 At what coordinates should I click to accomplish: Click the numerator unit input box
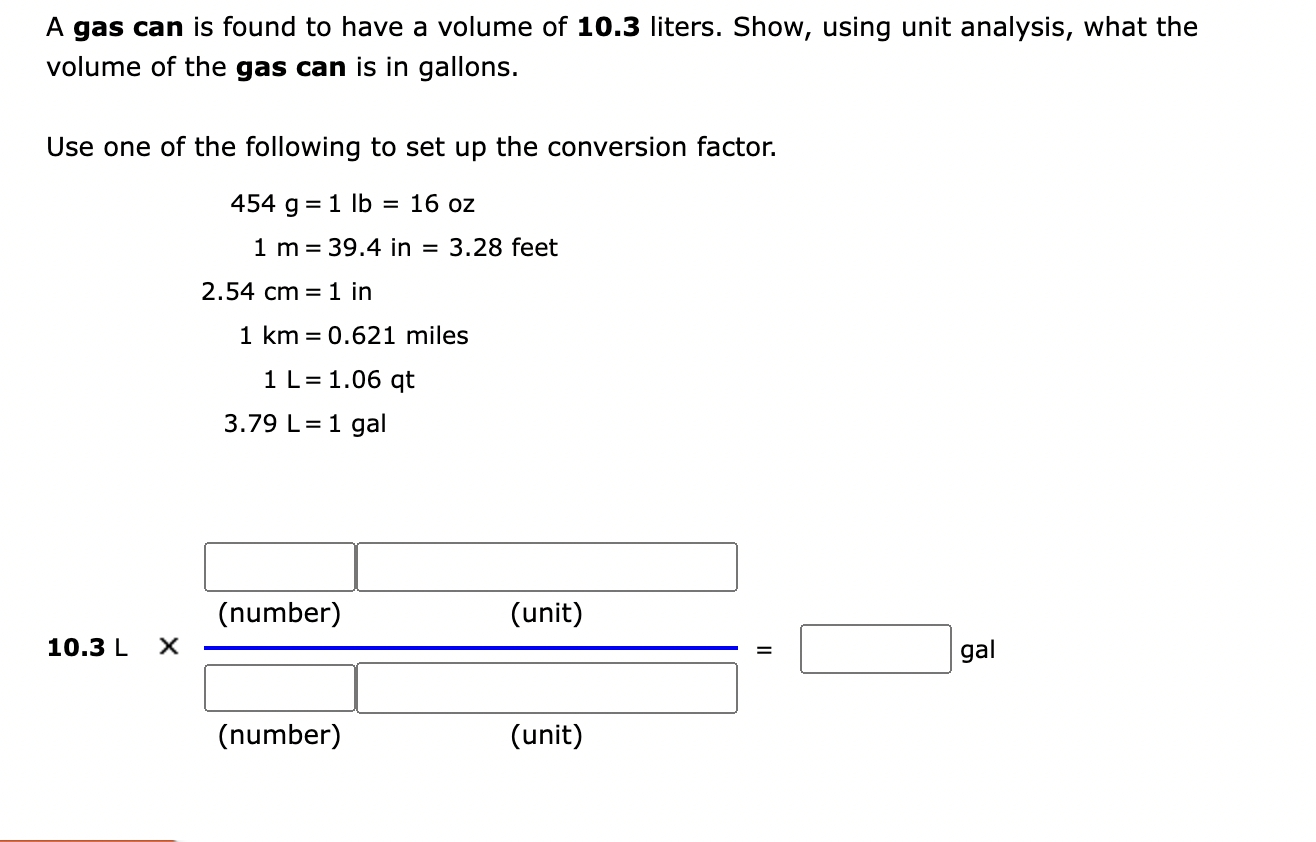click(x=546, y=566)
